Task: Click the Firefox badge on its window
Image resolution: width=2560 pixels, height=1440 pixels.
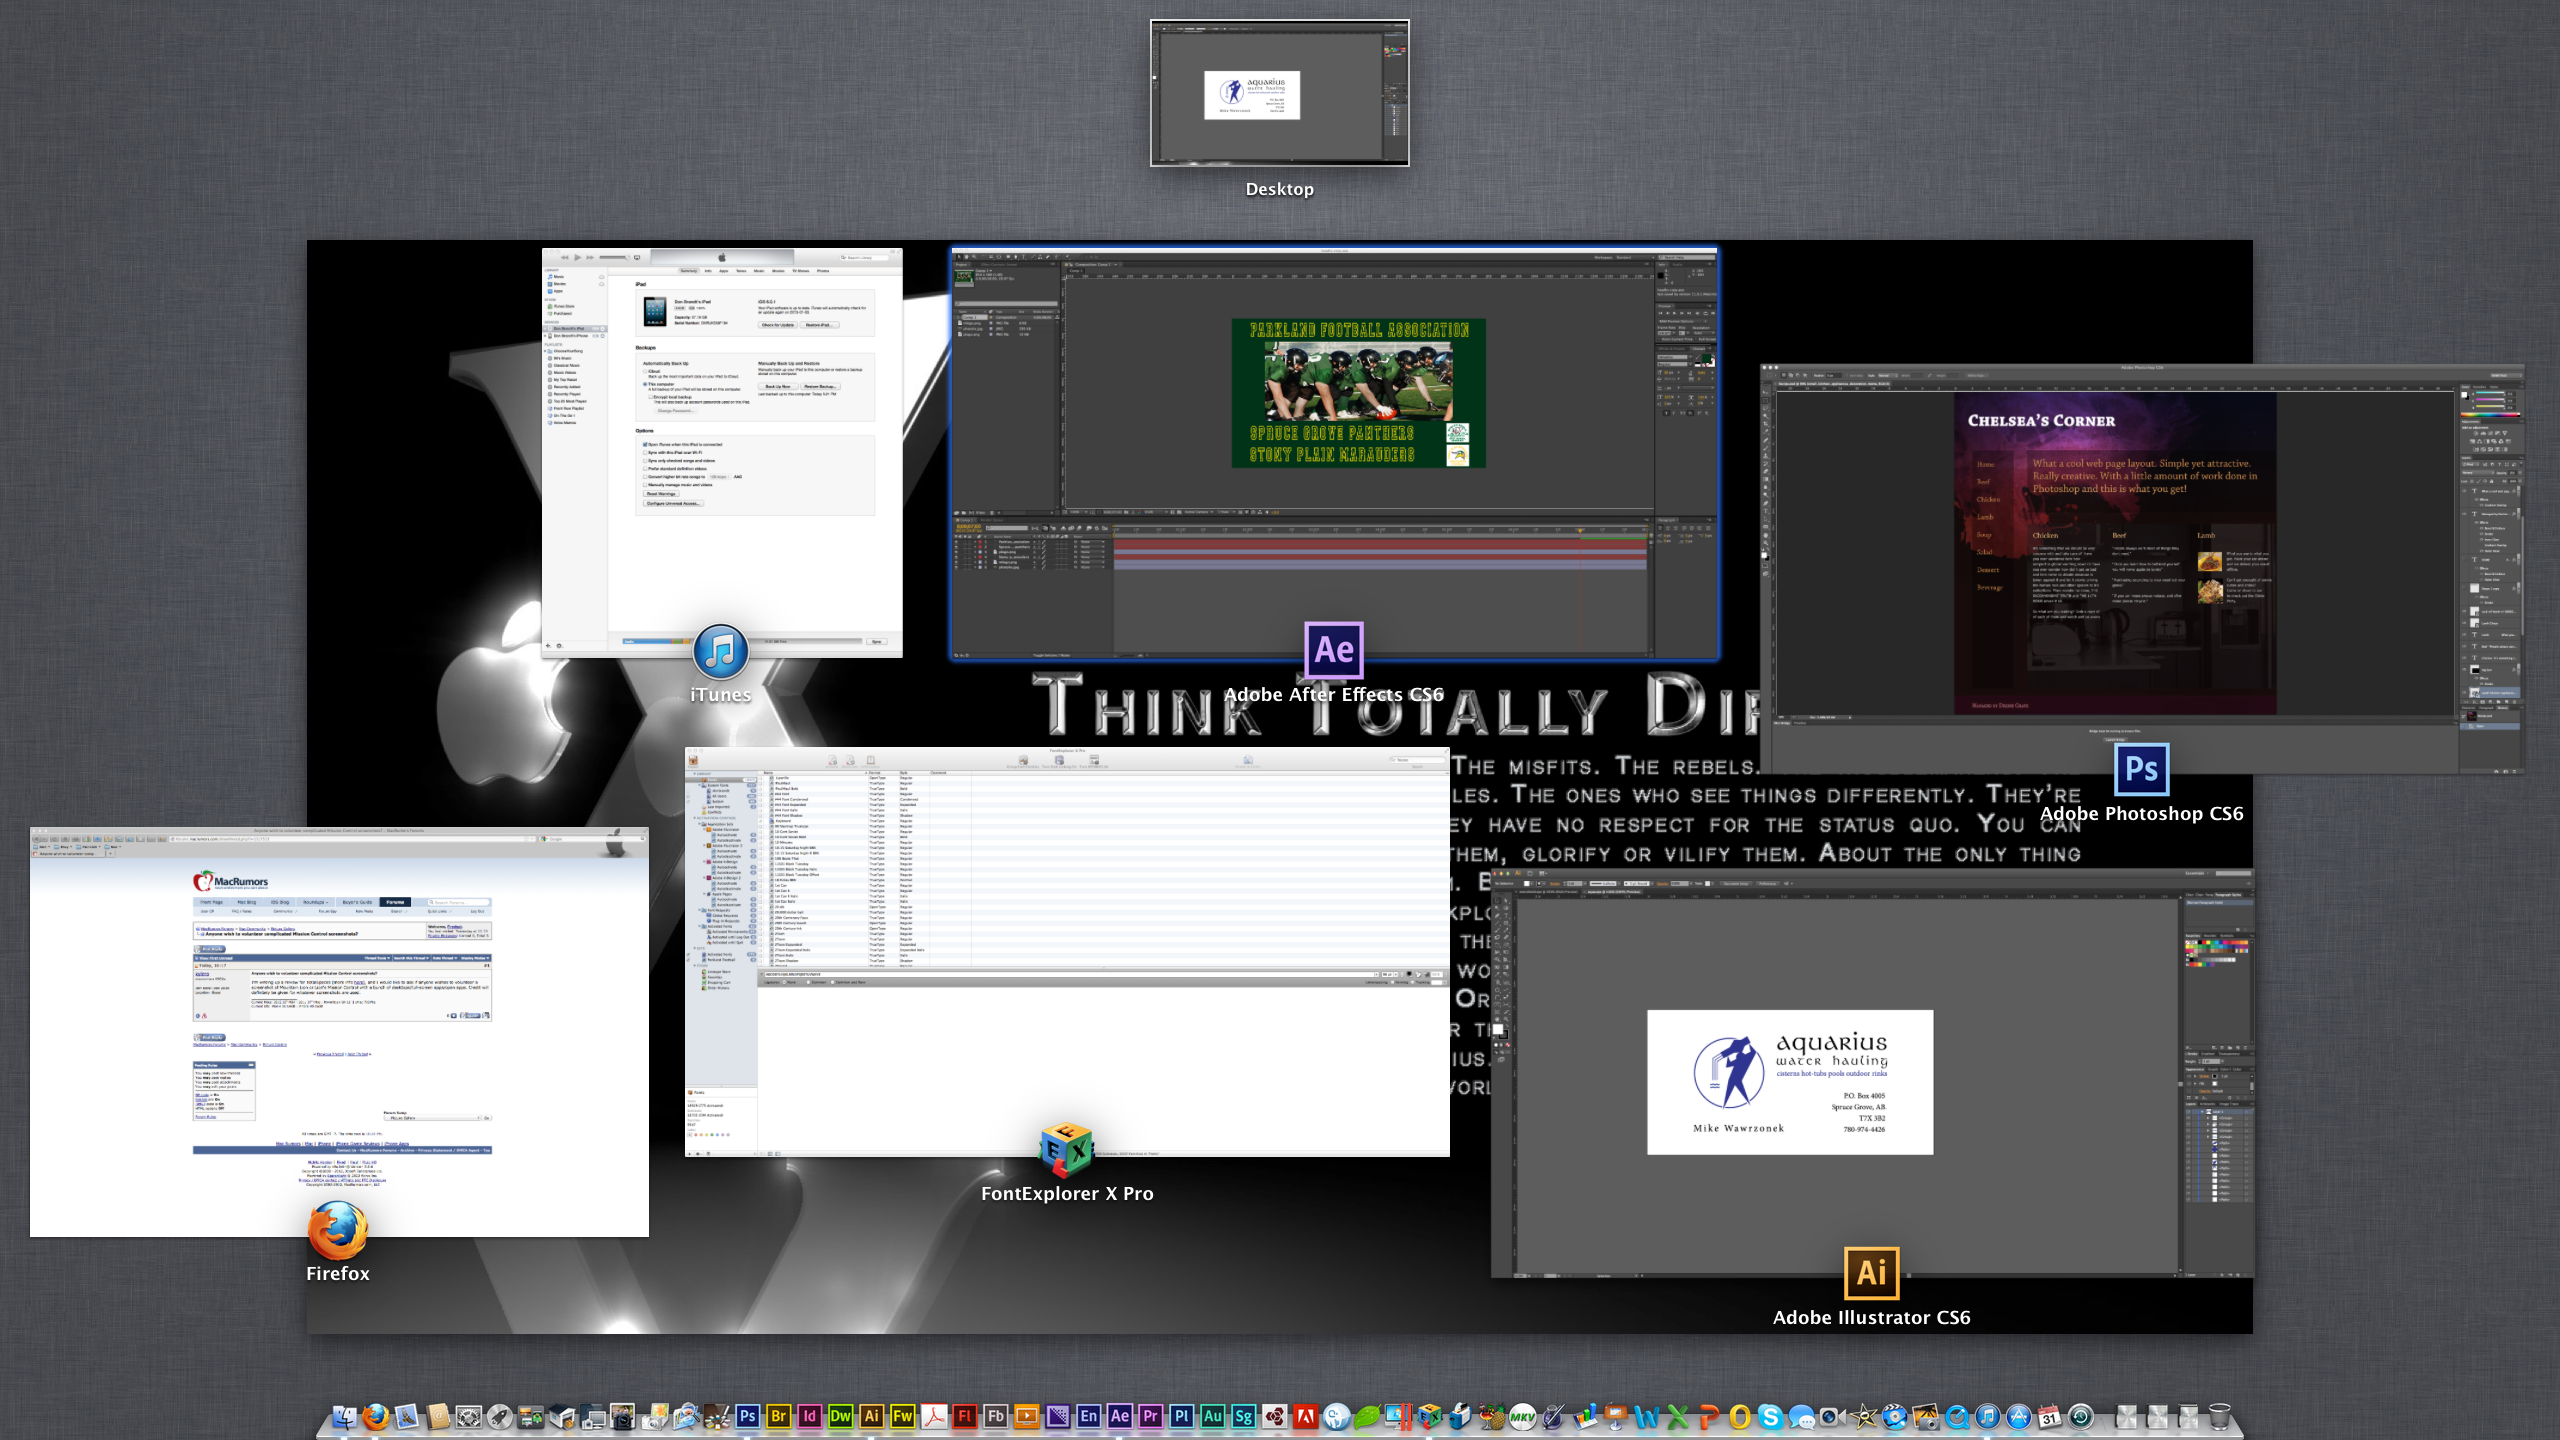Action: pos(338,1230)
